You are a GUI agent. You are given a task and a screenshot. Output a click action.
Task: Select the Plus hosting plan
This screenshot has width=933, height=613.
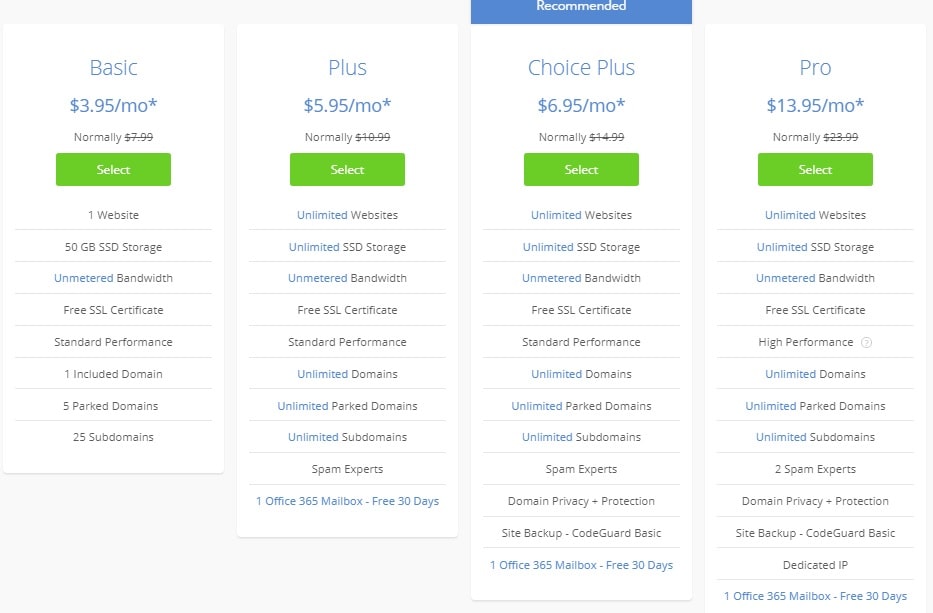(347, 170)
